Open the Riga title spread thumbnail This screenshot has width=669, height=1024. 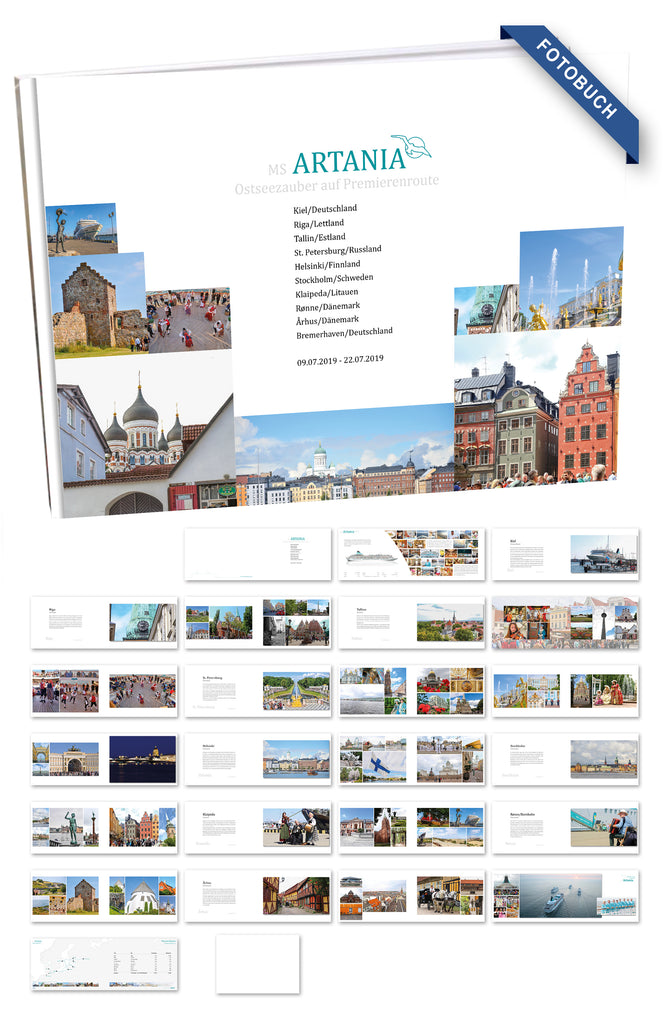104,622
